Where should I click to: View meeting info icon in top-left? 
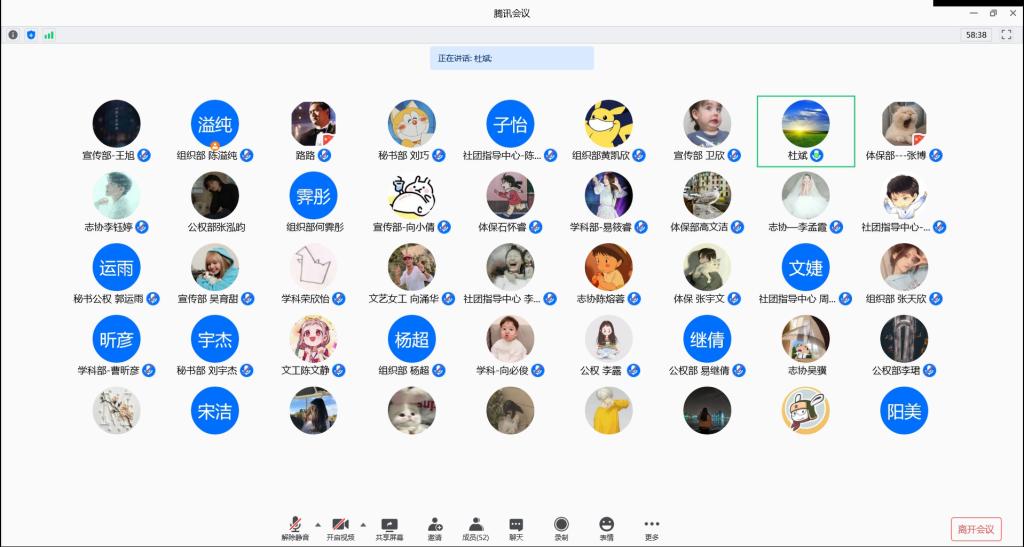click(x=13, y=35)
